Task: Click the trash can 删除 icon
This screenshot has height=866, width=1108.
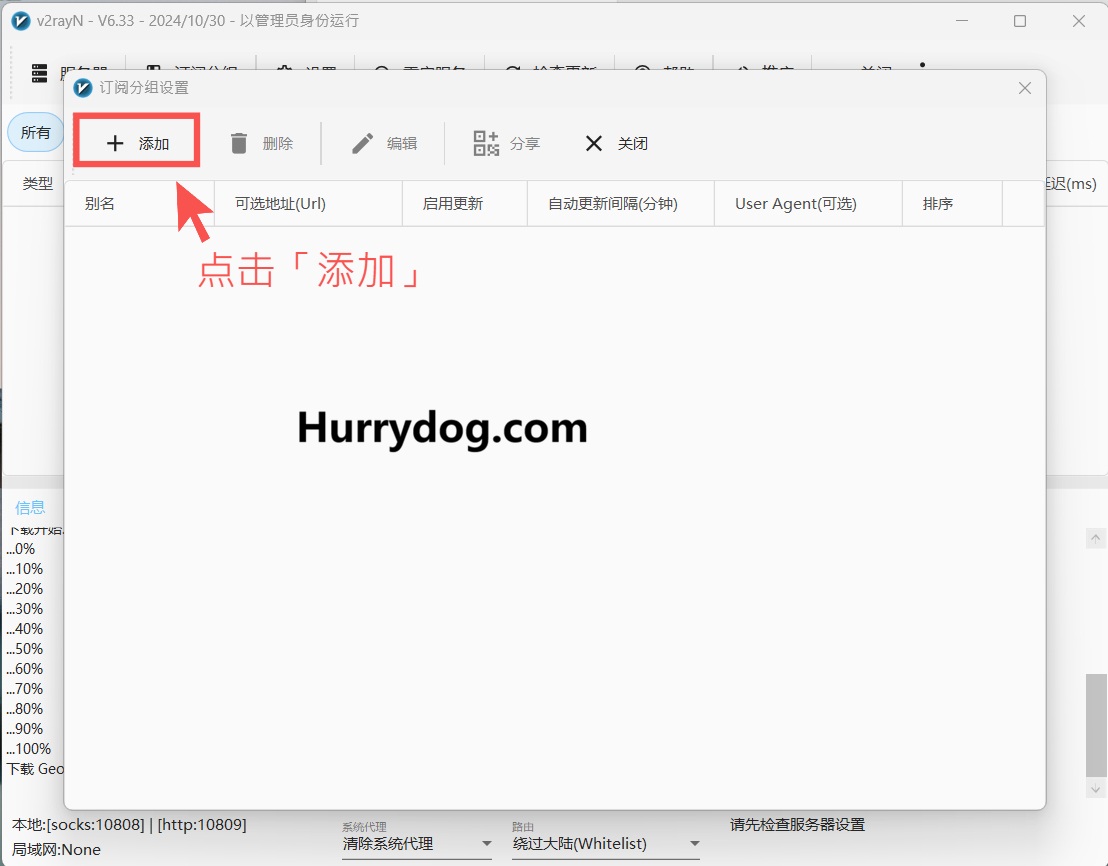Action: pos(239,143)
